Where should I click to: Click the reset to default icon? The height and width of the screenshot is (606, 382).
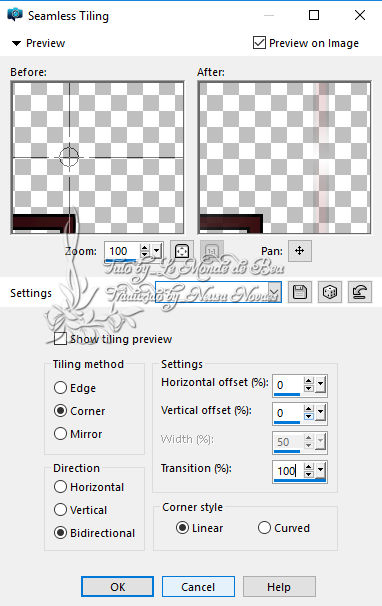coord(360,292)
